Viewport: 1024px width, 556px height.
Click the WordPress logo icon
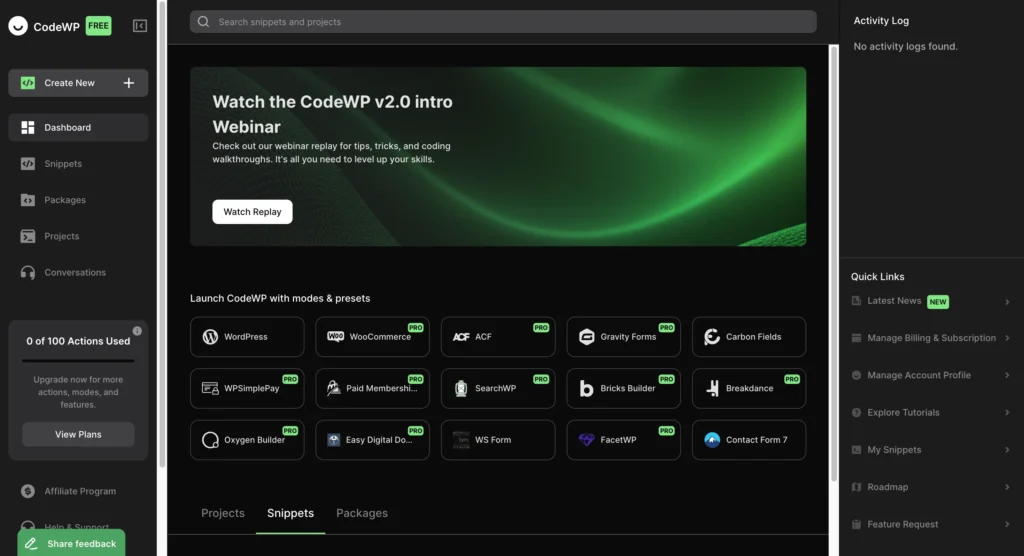(210, 336)
